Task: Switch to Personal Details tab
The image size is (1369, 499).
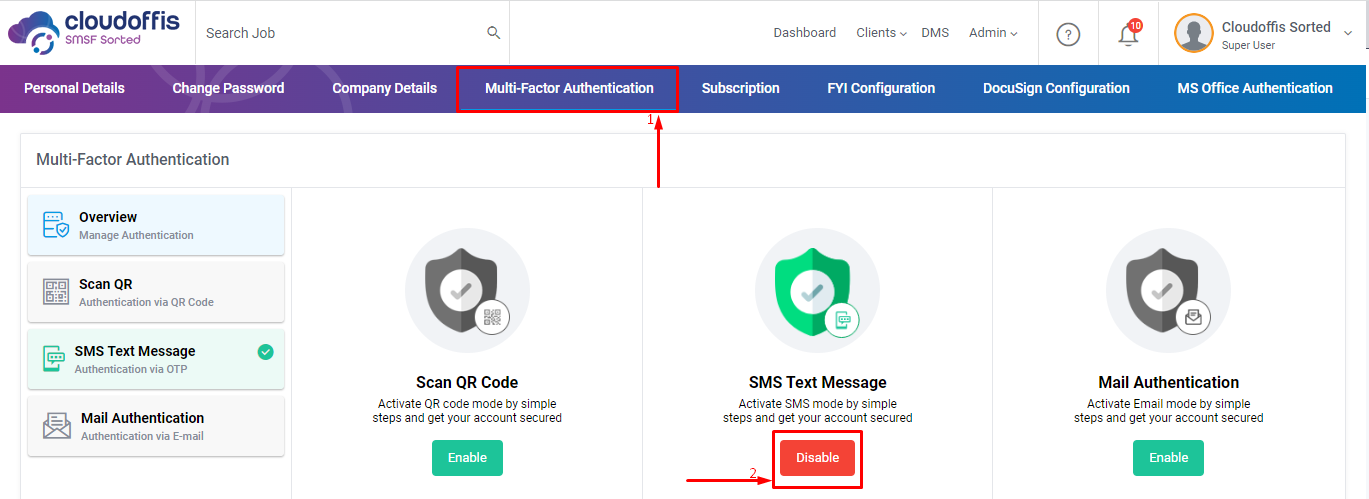Action: pos(74,88)
